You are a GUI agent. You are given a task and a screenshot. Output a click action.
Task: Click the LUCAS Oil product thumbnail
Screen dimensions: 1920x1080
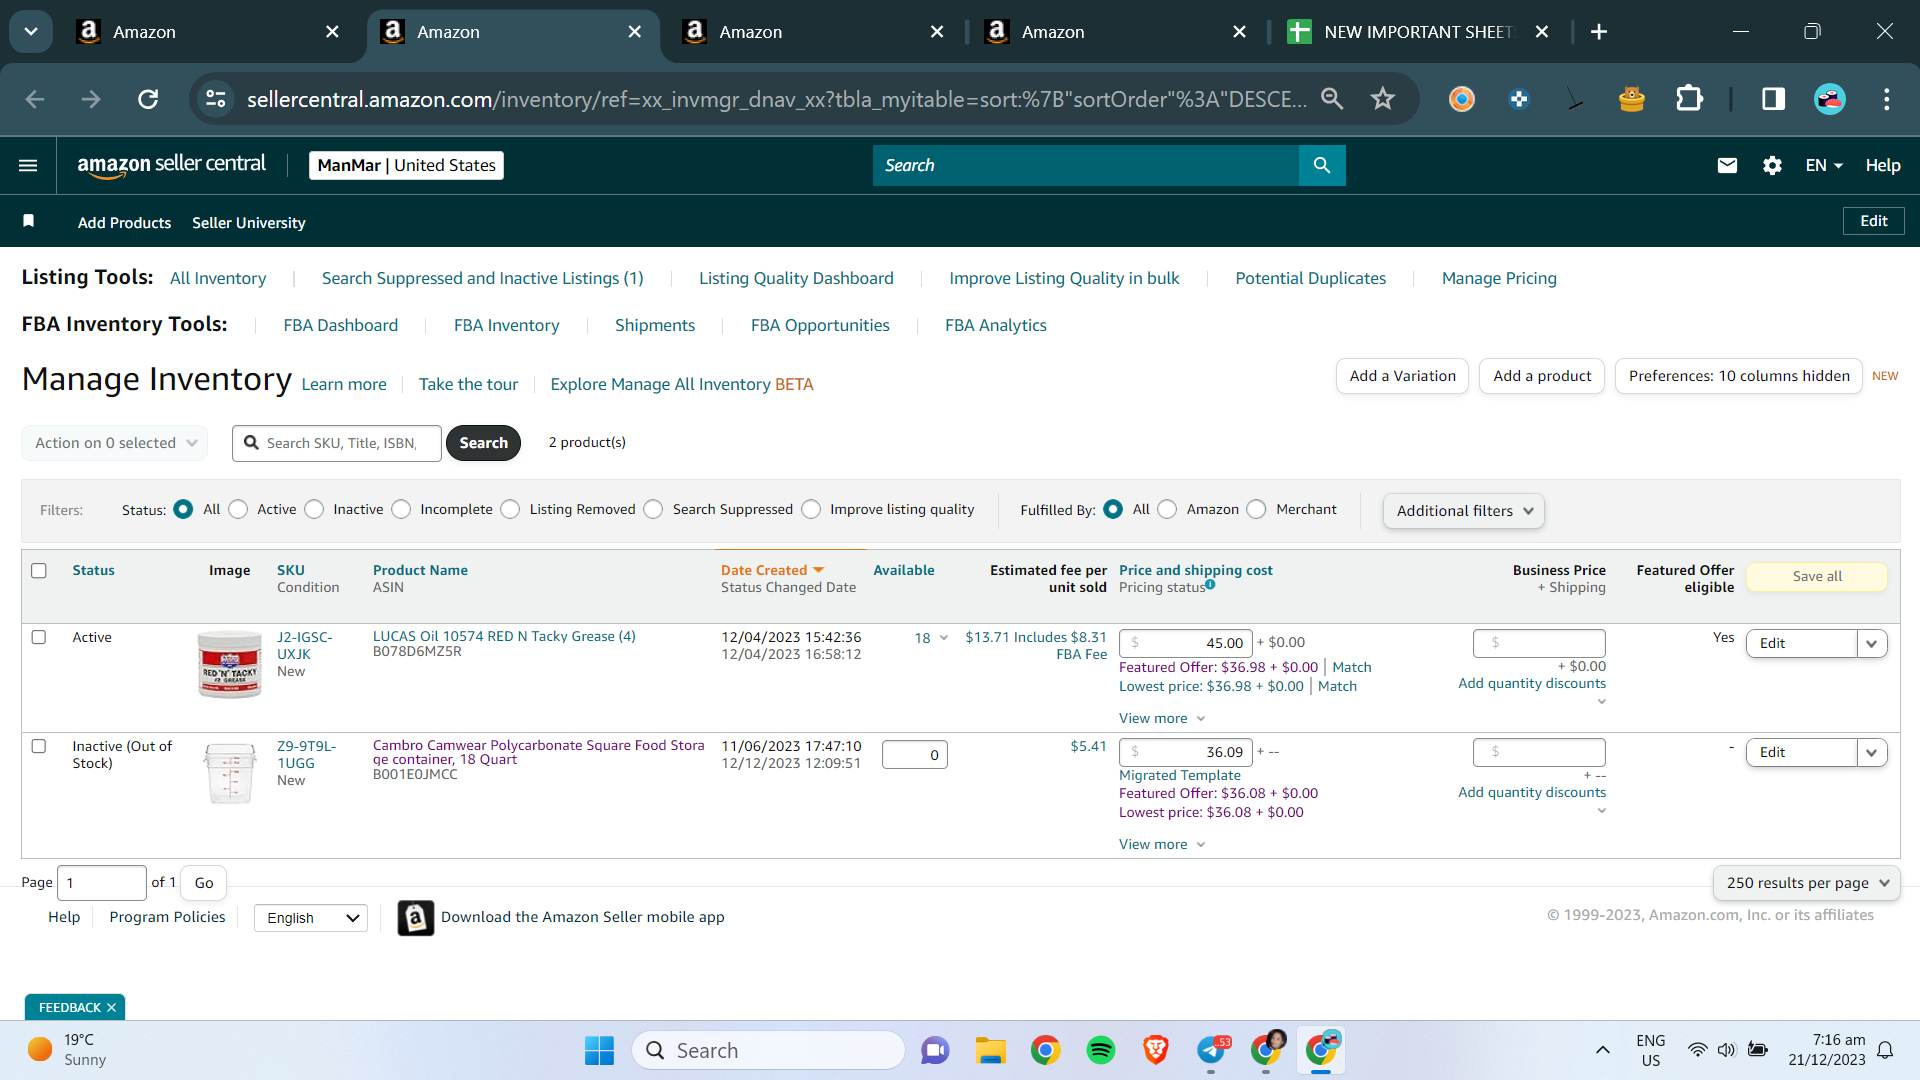click(x=230, y=664)
